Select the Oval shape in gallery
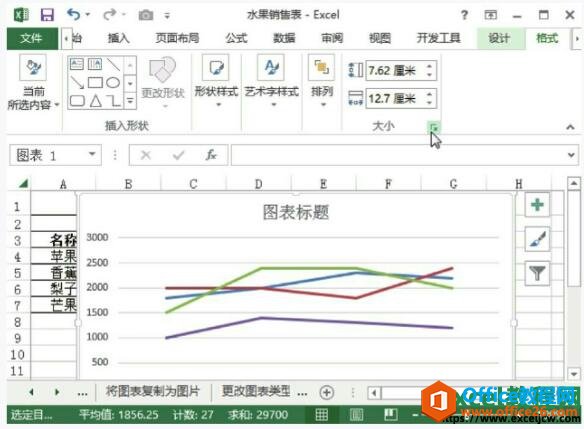 click(113, 82)
